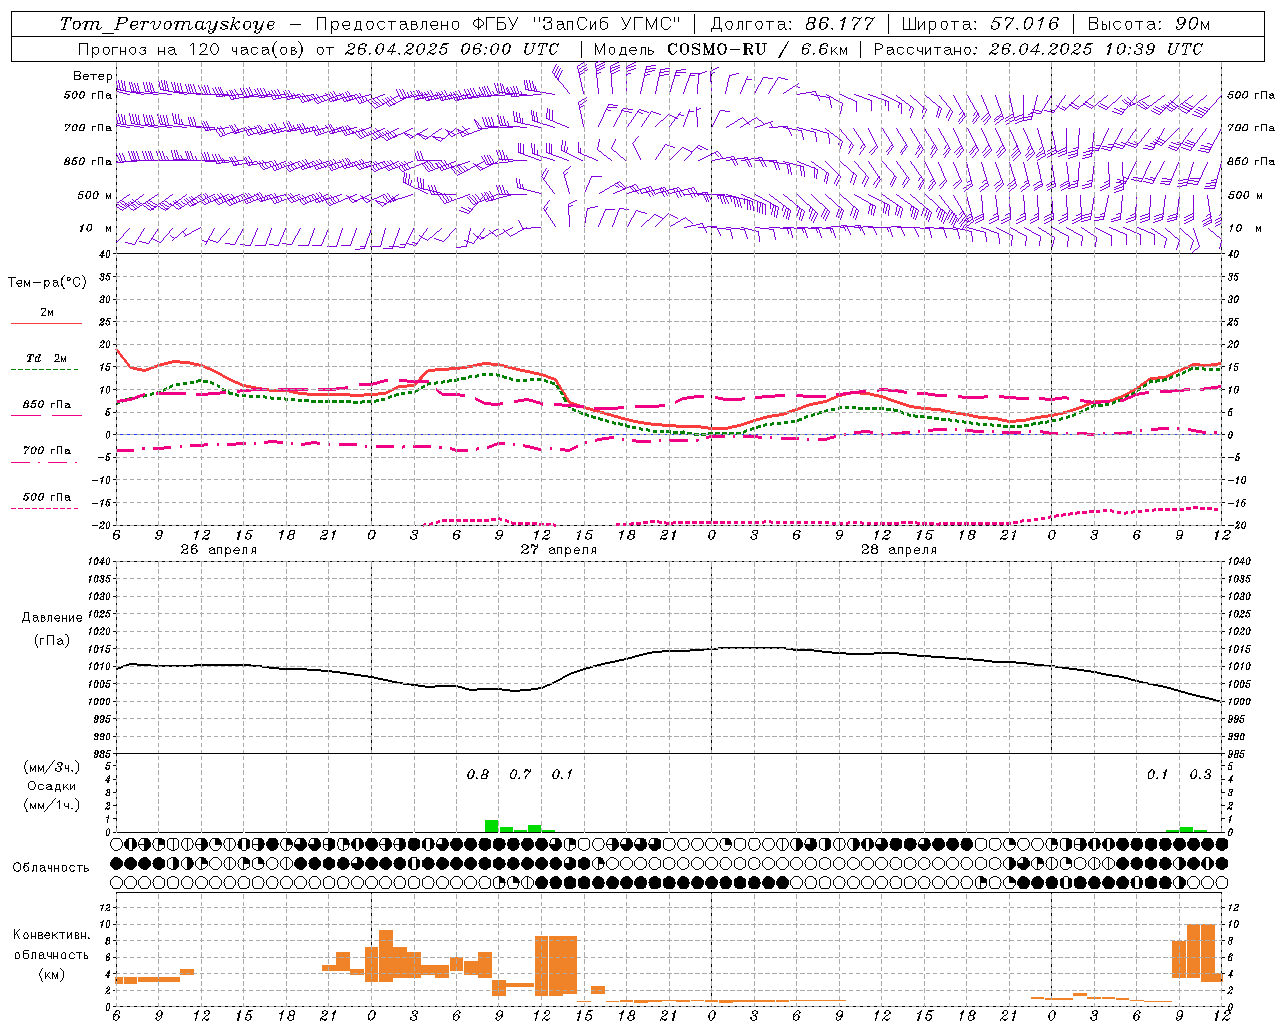Screen dimensions: 1280x1024
Task: Click the (мм/3ч.) precipitation unit label
Action: pyautogui.click(x=51, y=767)
